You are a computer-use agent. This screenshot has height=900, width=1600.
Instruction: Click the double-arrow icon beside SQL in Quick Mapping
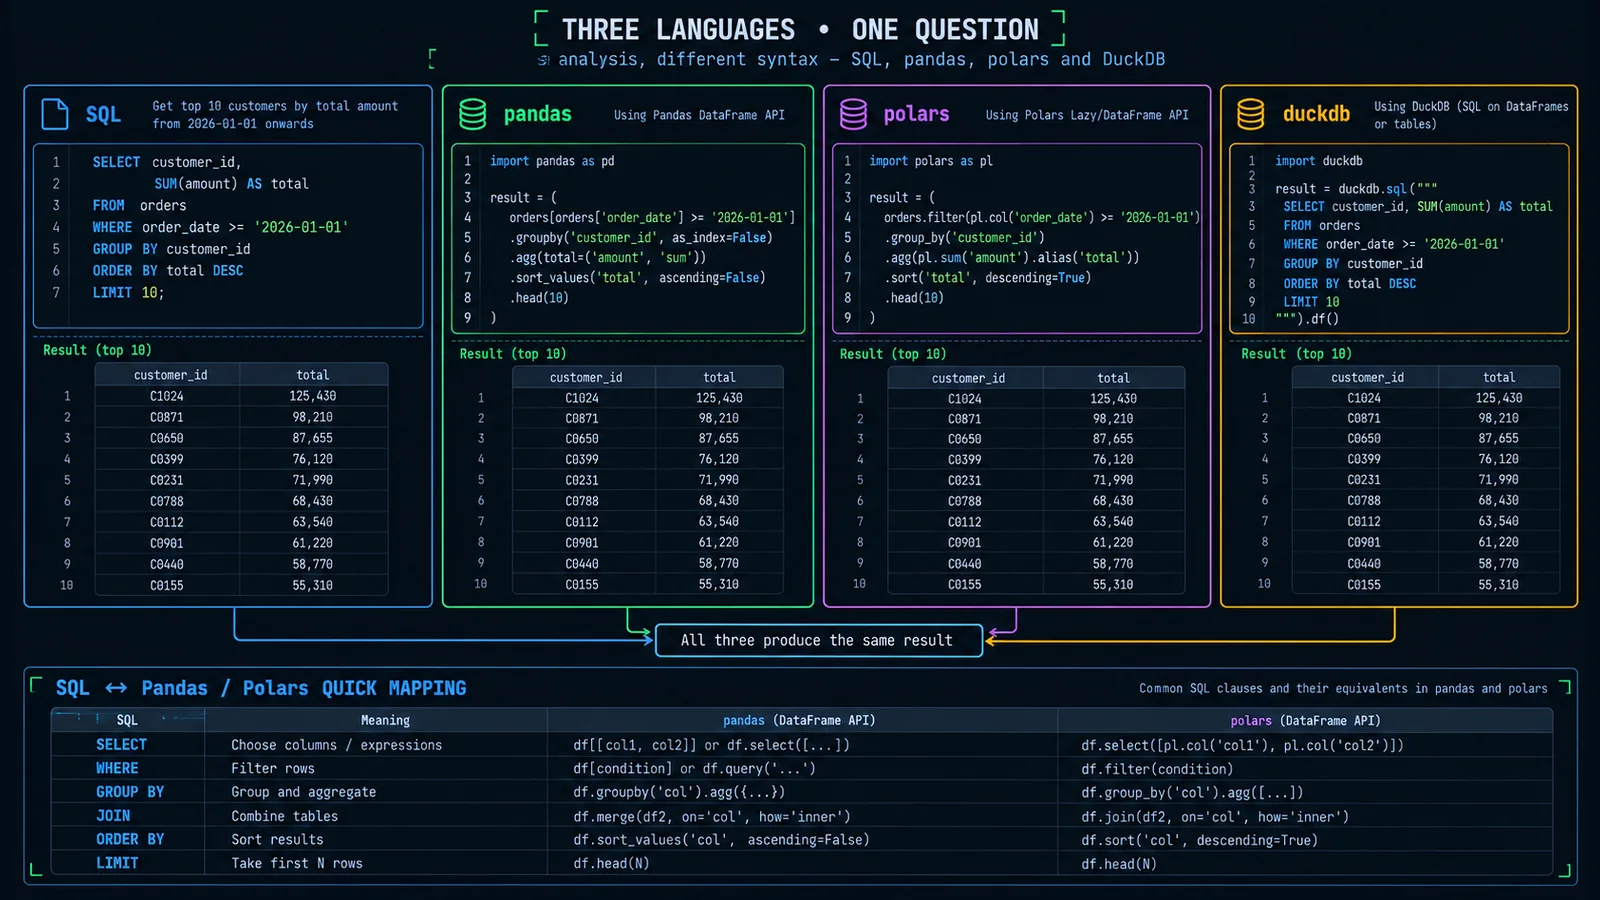pos(116,688)
